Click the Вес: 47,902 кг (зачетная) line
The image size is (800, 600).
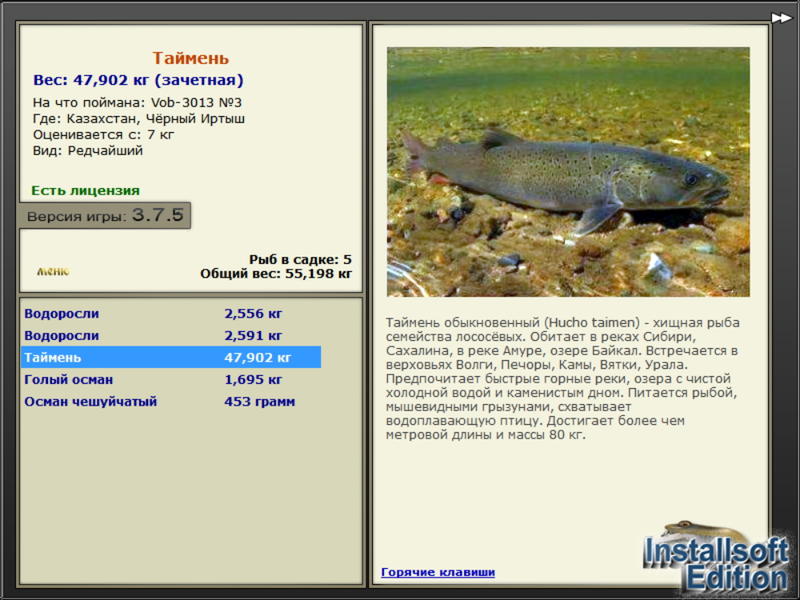(138, 80)
